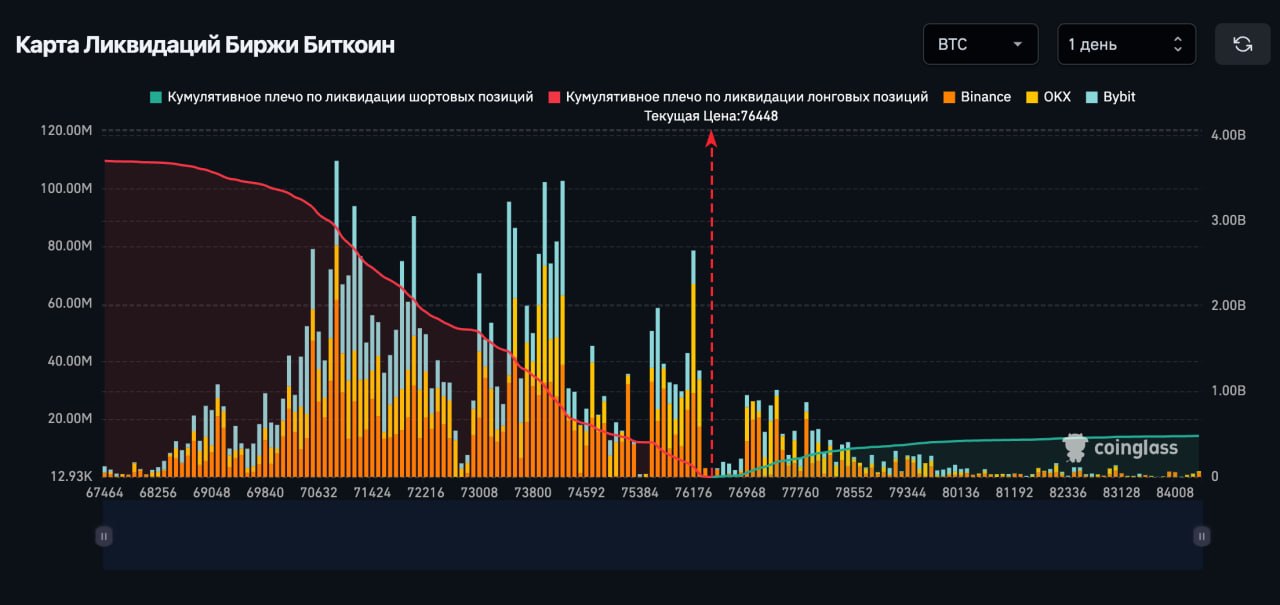Toggle the short liquidation leverage legend entry
The height and width of the screenshot is (605, 1280).
pyautogui.click(x=342, y=97)
